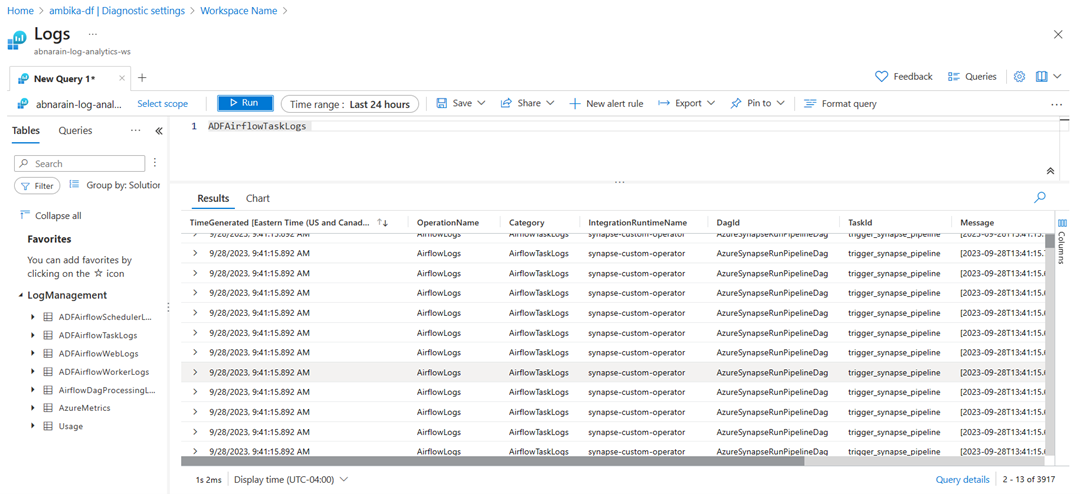Switch to Queries tab in sidebar
The width and height of the screenshot is (1080, 494).
pos(75,130)
